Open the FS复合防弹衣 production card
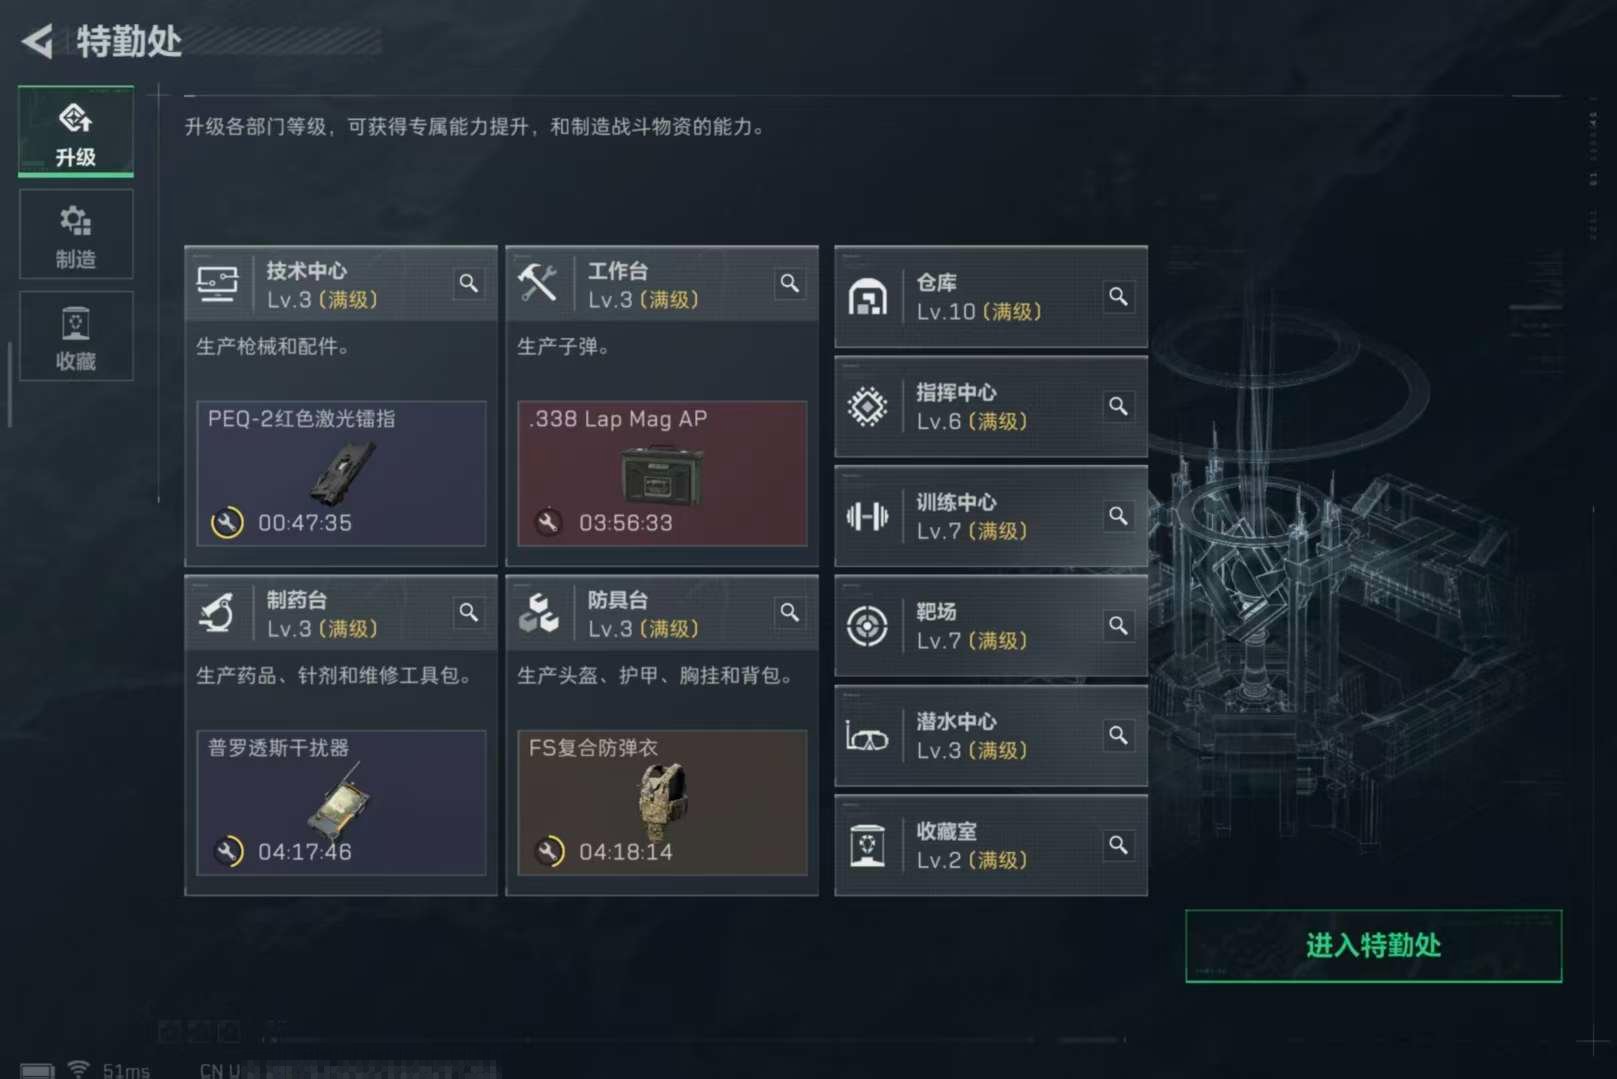1617x1079 pixels. coord(662,803)
